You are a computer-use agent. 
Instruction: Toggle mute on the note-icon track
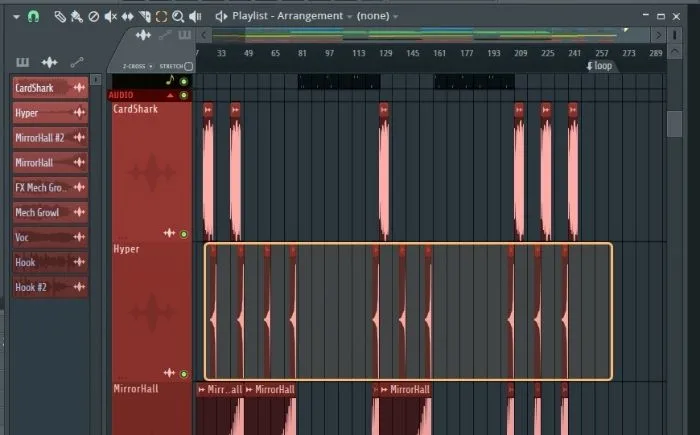(x=183, y=81)
